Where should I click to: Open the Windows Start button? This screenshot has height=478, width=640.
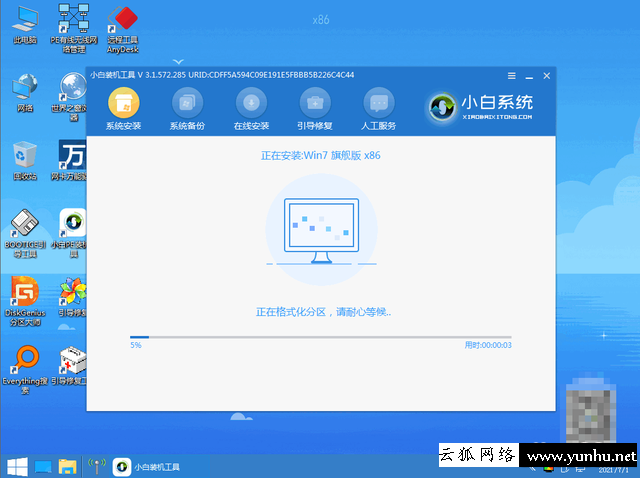[17, 467]
